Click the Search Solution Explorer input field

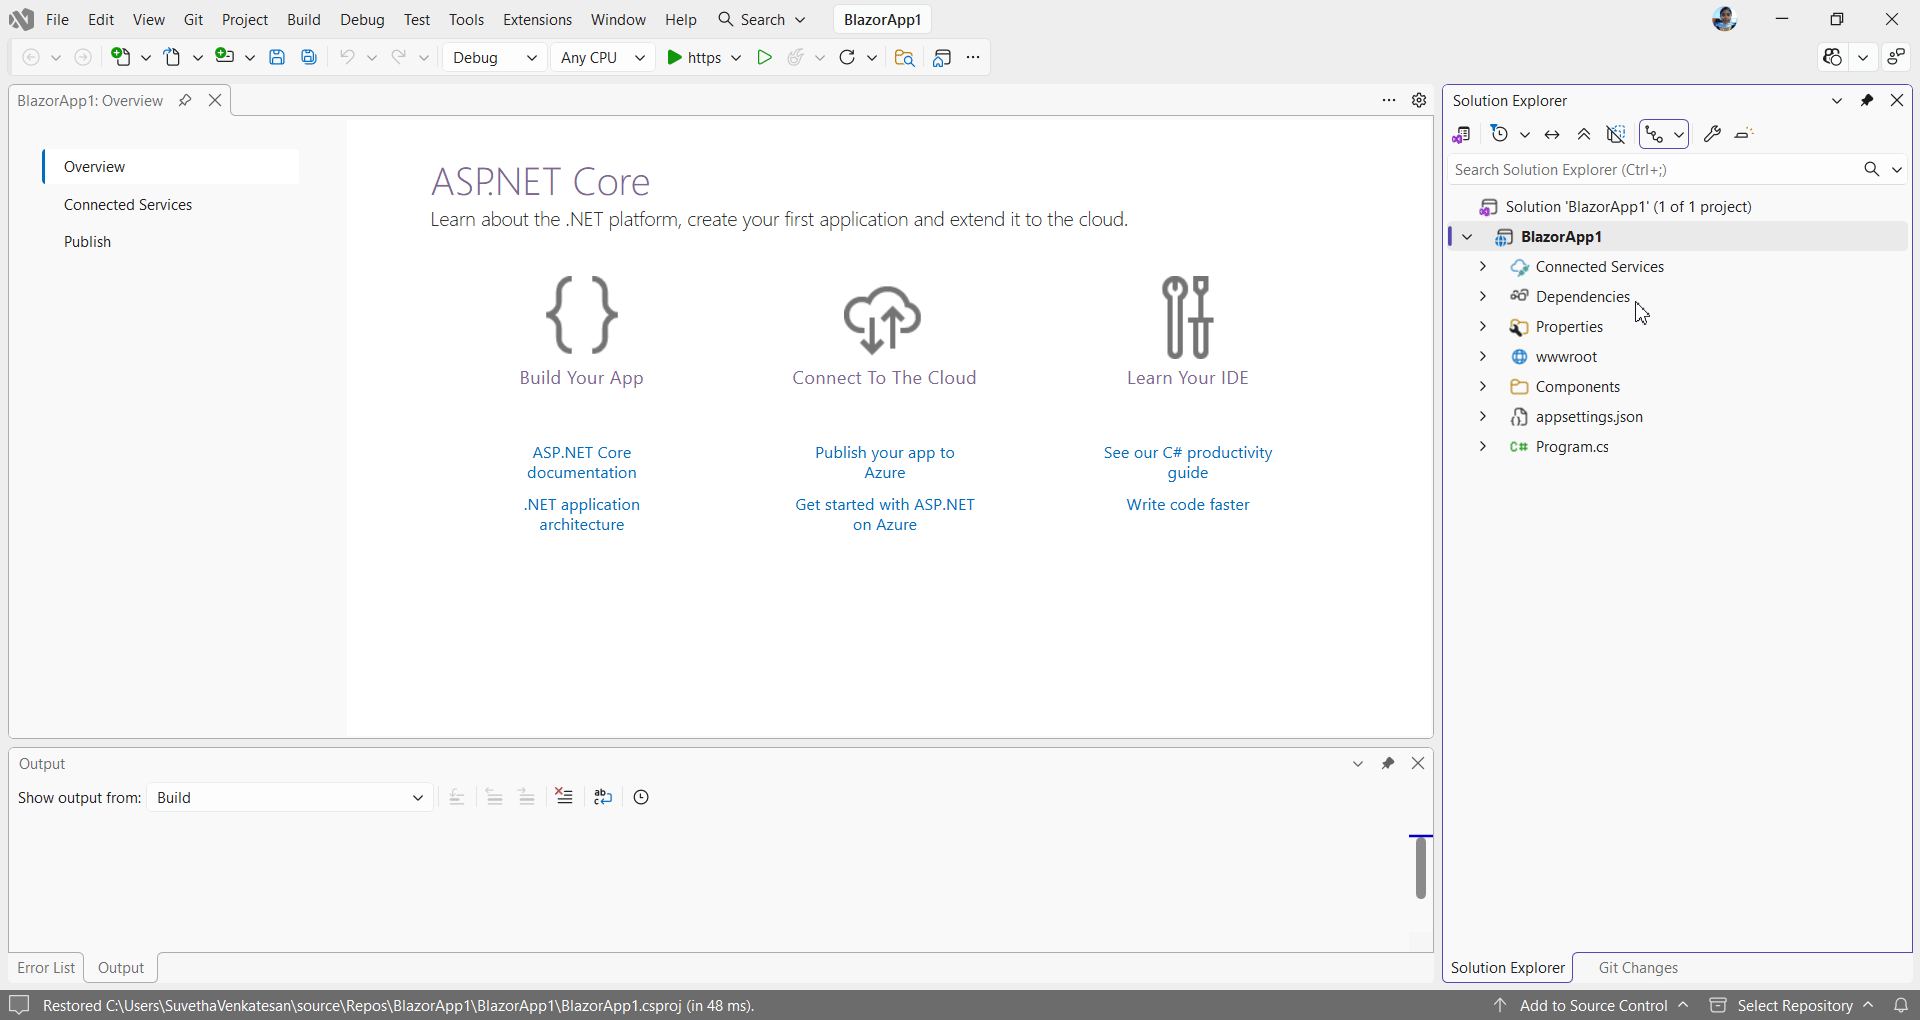(1653, 170)
